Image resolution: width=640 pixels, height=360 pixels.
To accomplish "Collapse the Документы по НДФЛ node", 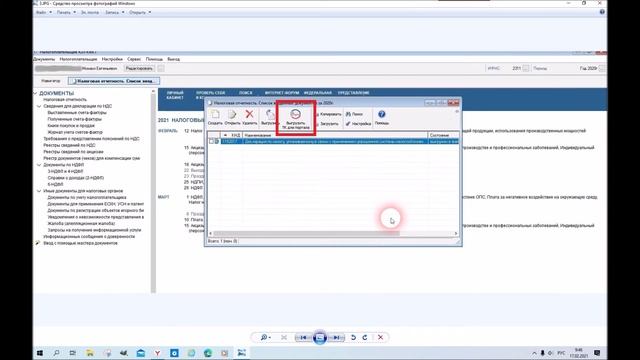I will tap(40, 165).
